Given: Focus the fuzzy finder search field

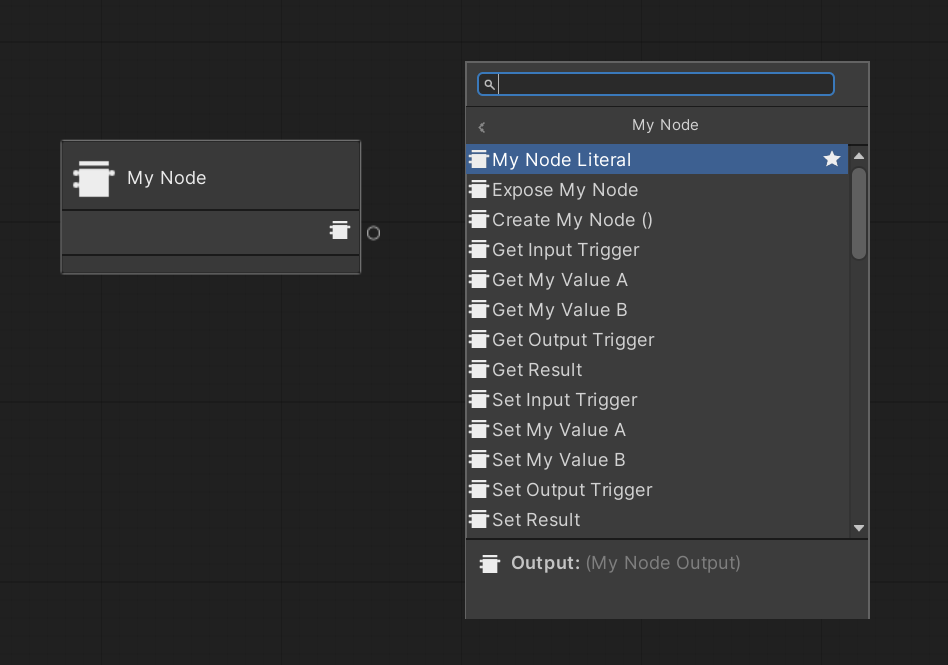Looking at the screenshot, I should pyautogui.click(x=665, y=84).
